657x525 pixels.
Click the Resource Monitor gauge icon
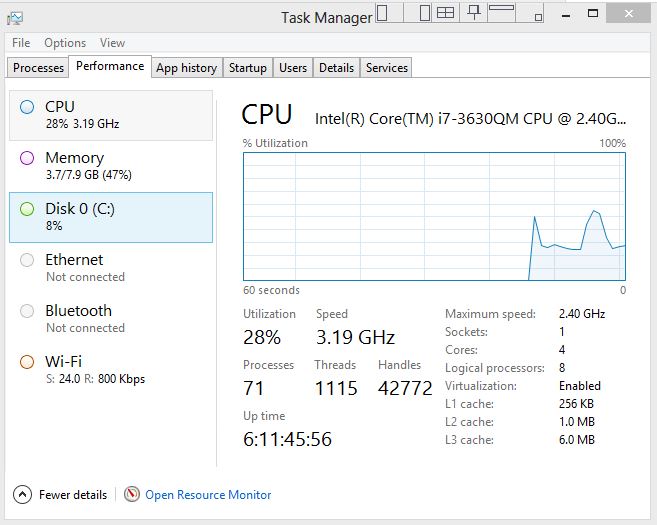pyautogui.click(x=132, y=494)
